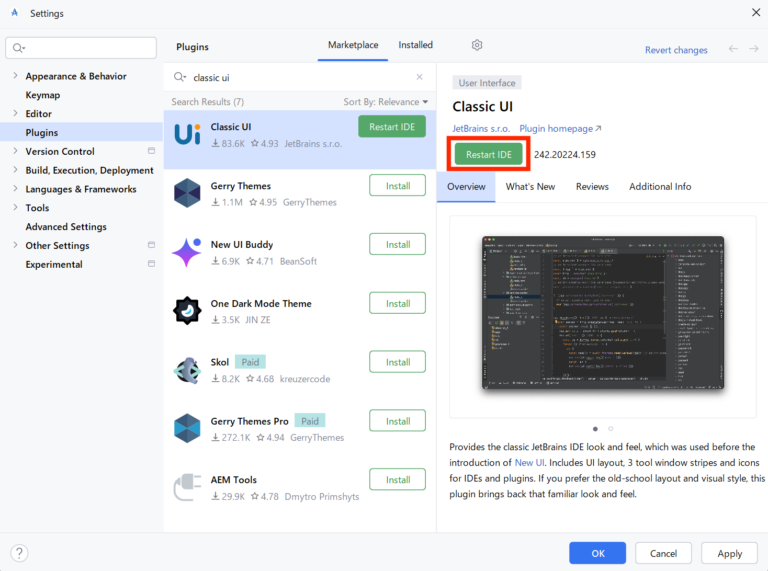
Task: Switch to the Installed tab
Action: click(415, 45)
